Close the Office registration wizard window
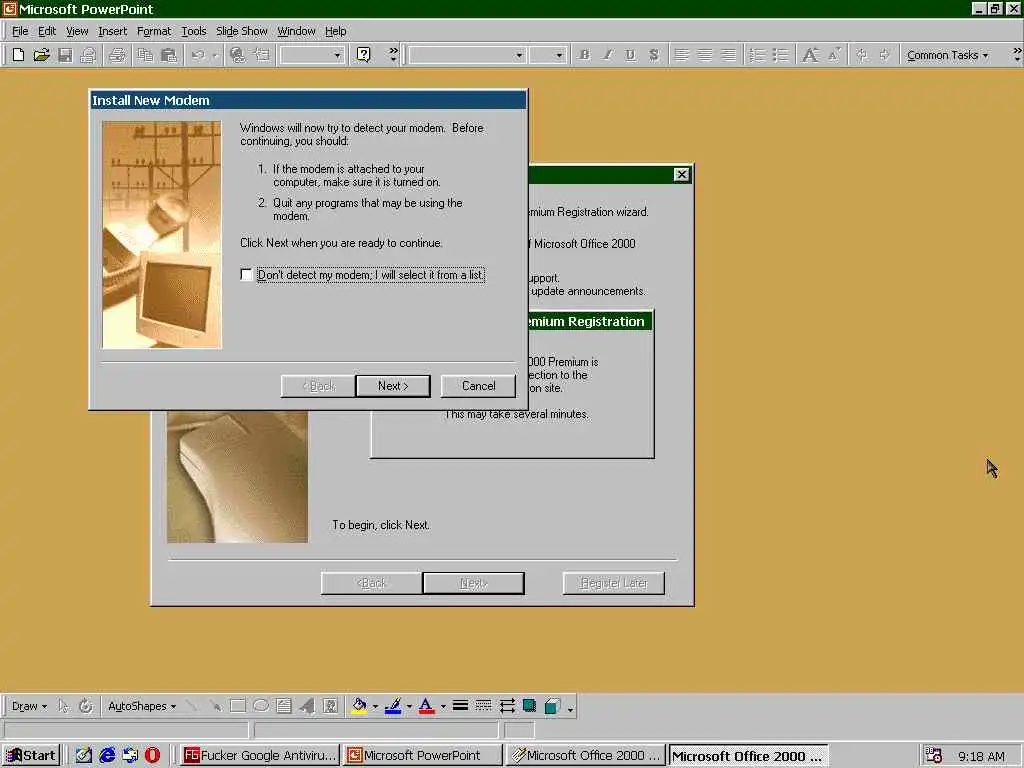Viewport: 1024px width, 768px height. coord(681,174)
